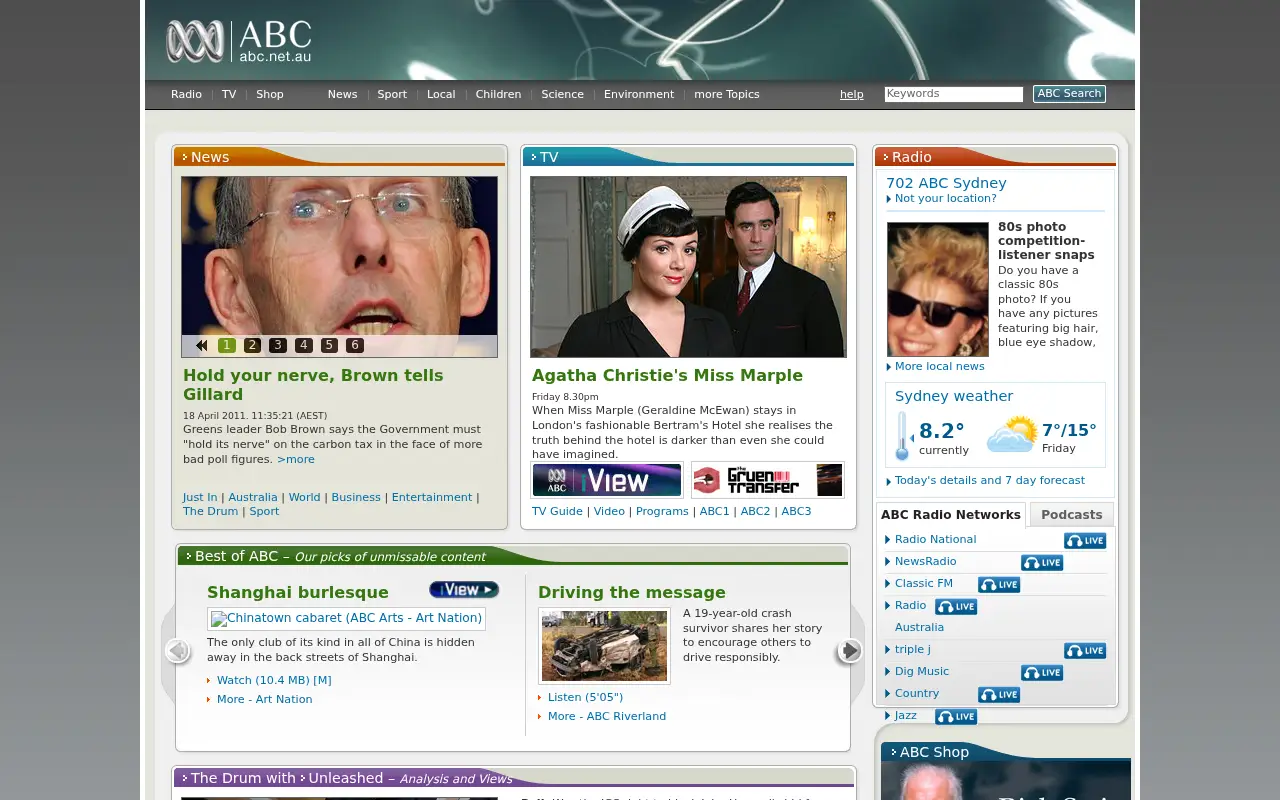Image resolution: width=1280 pixels, height=800 pixels.
Task: Open Local in top navigation
Action: click(x=441, y=94)
